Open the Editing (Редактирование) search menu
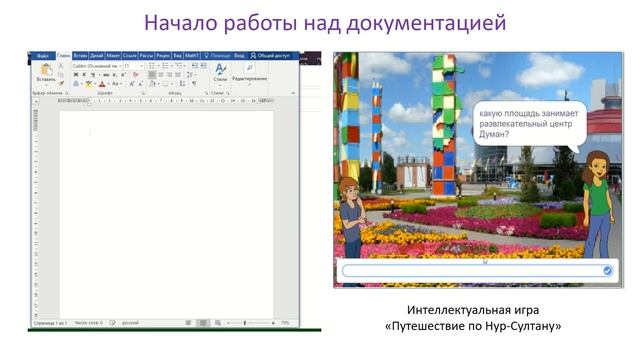This screenshot has width=640, height=360. 249,73
